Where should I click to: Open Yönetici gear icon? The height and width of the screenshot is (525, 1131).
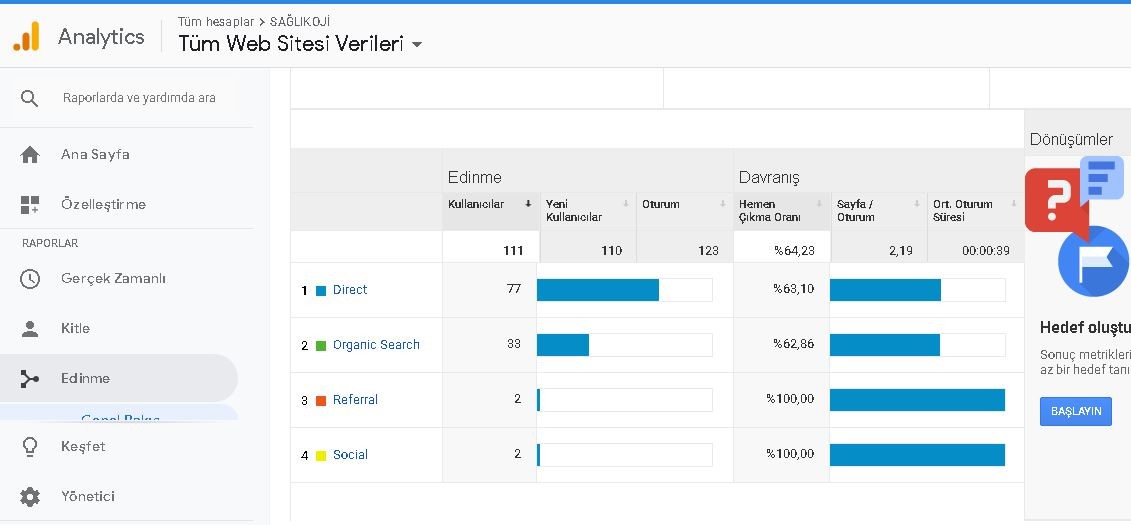[30, 496]
